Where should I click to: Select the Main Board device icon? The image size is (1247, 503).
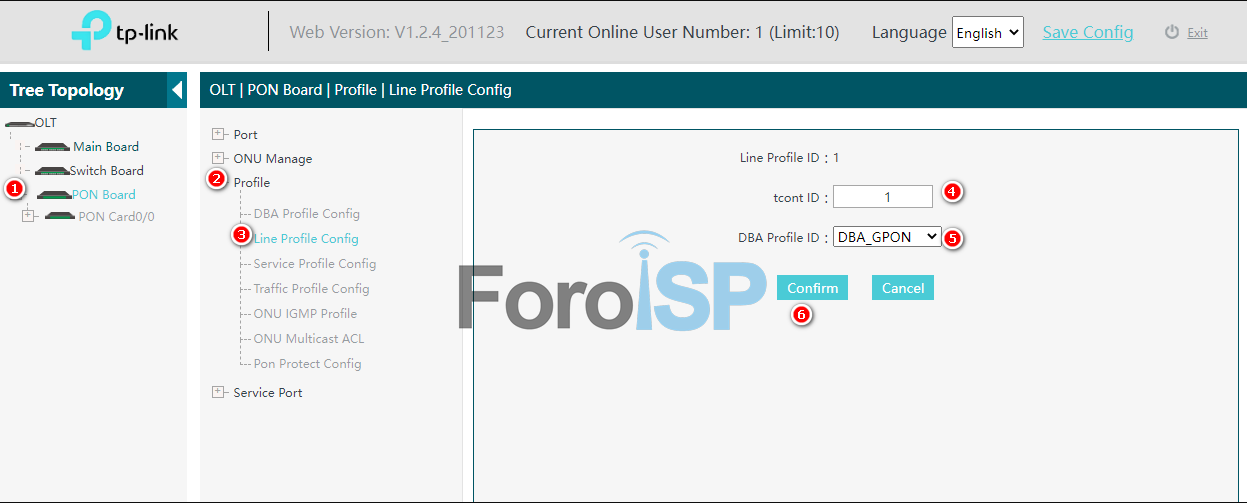51,147
